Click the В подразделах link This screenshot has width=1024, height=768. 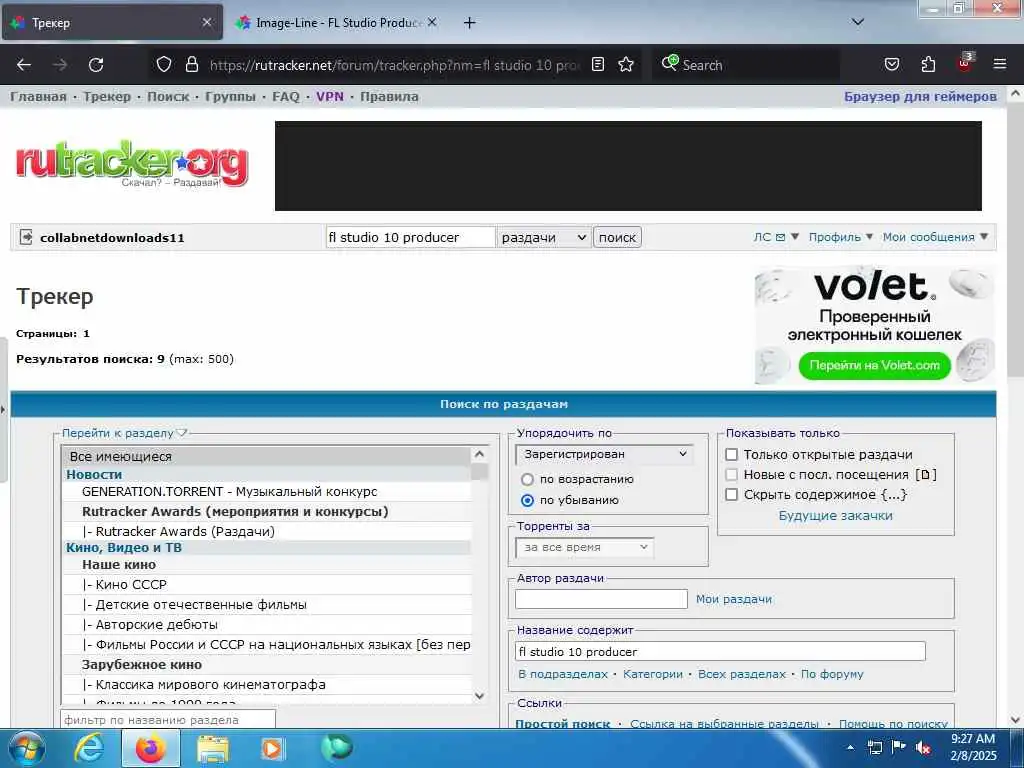(x=563, y=674)
